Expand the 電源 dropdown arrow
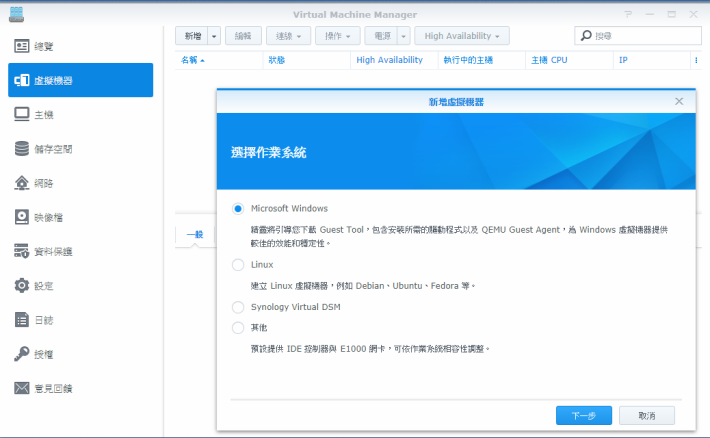The height and width of the screenshot is (438, 710). click(x=403, y=36)
